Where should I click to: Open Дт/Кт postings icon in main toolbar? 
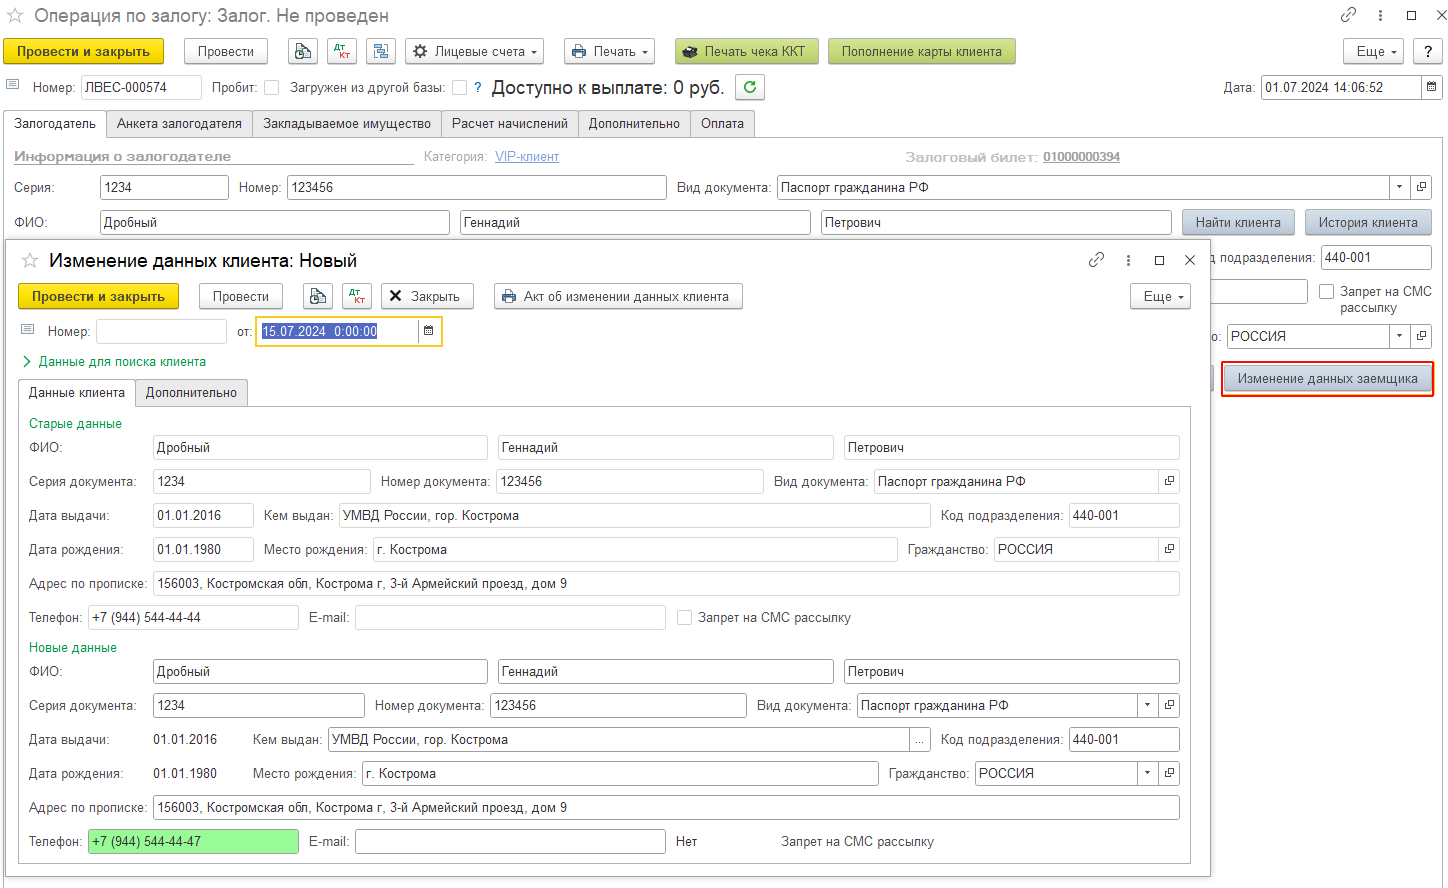click(x=342, y=51)
